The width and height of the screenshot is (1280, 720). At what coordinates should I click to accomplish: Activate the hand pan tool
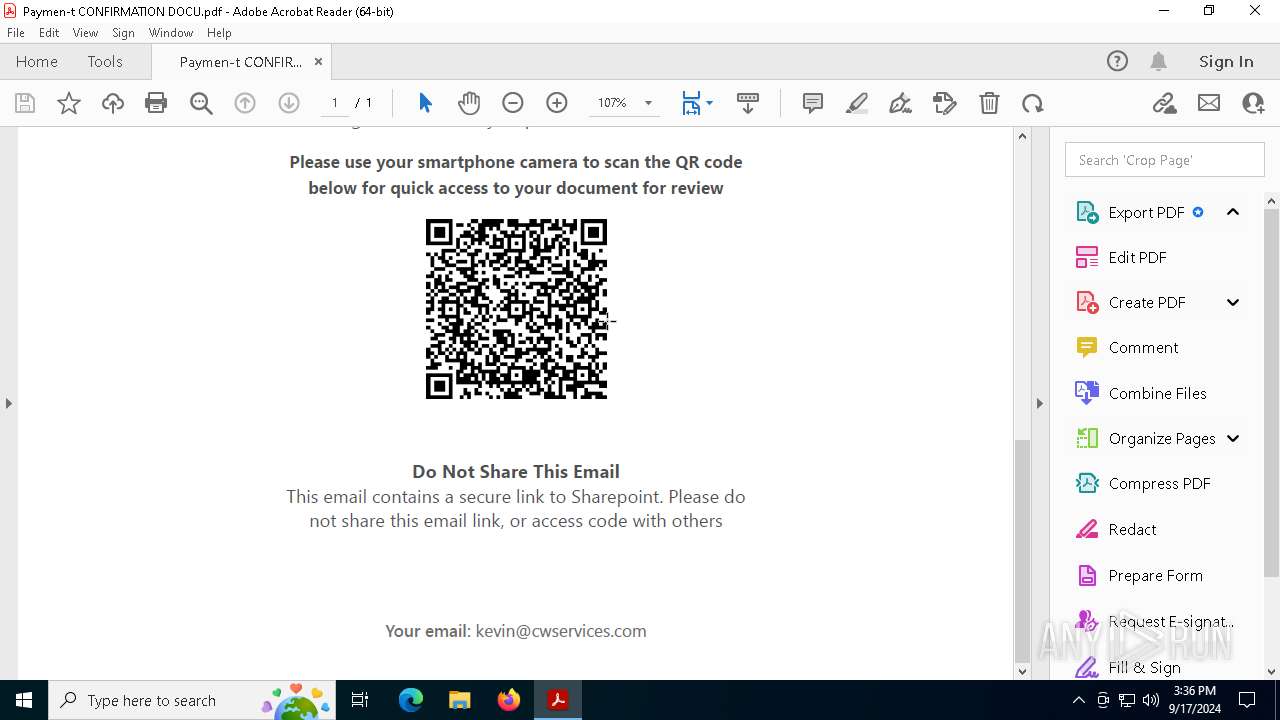click(469, 103)
